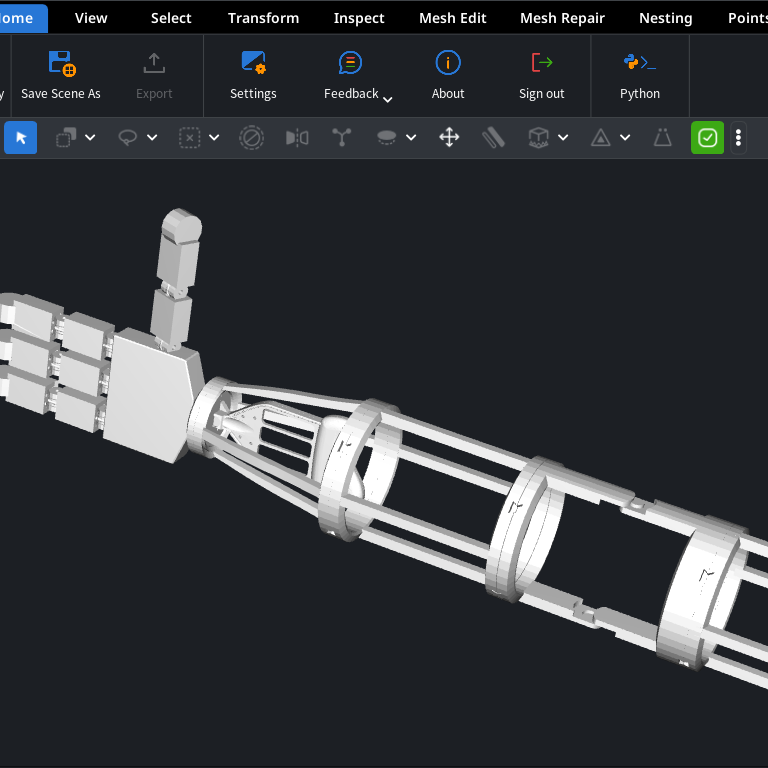Image resolution: width=768 pixels, height=768 pixels.
Task: Click the Save Scene As icon
Action: (x=62, y=64)
